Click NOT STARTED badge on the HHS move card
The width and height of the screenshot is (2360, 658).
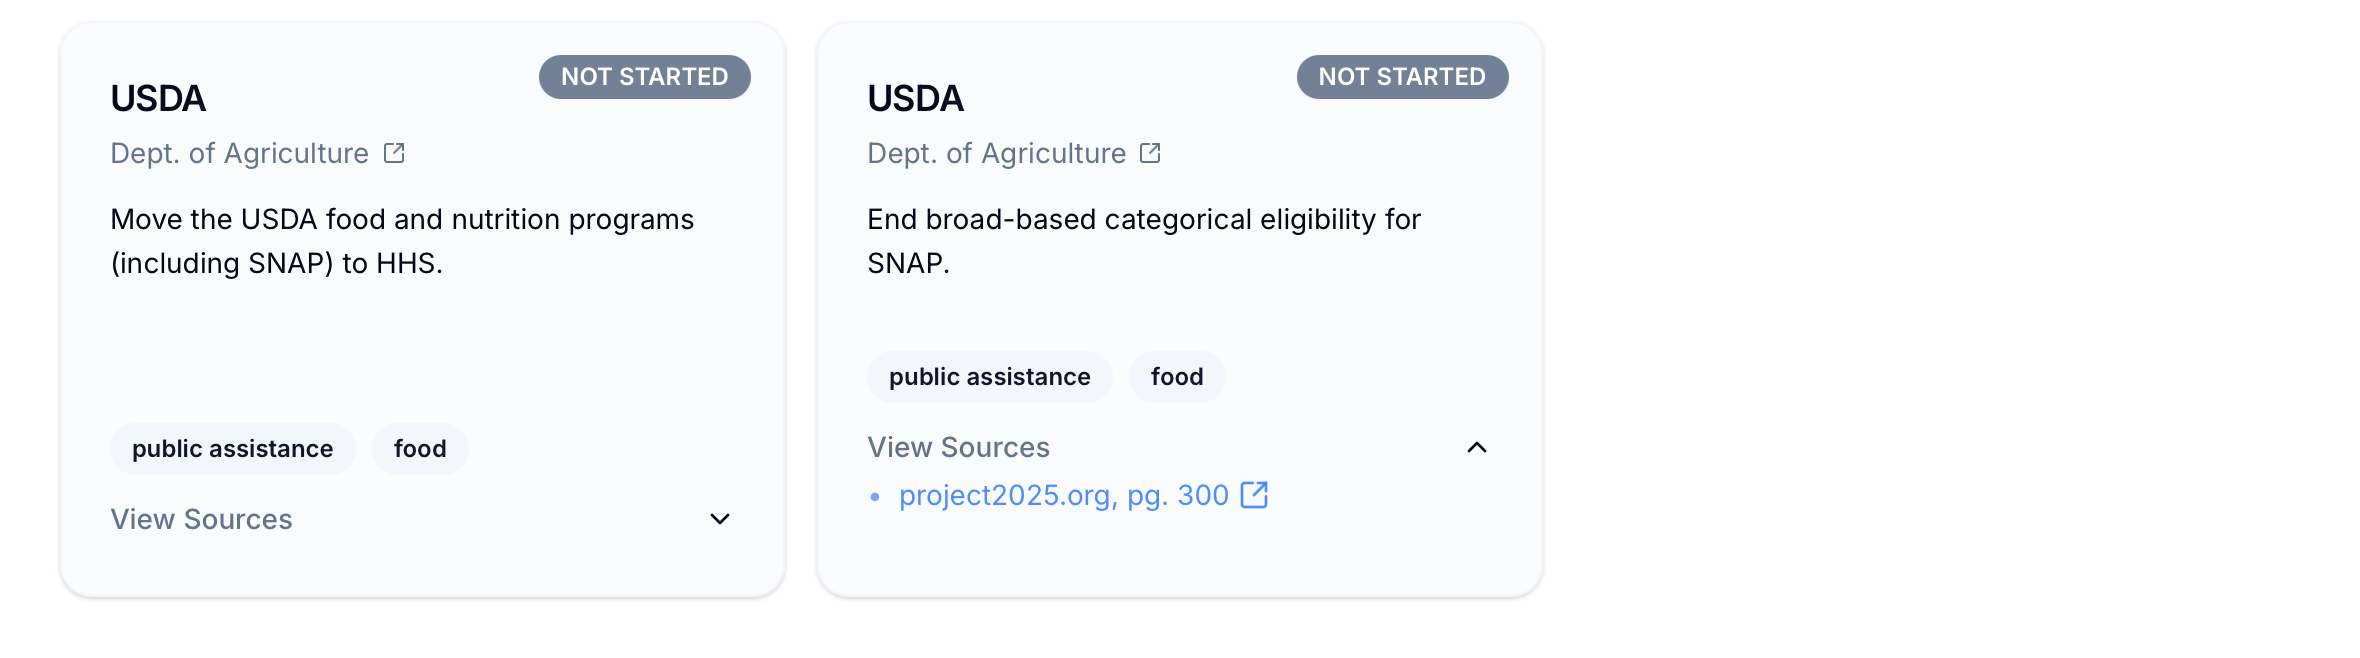click(644, 77)
